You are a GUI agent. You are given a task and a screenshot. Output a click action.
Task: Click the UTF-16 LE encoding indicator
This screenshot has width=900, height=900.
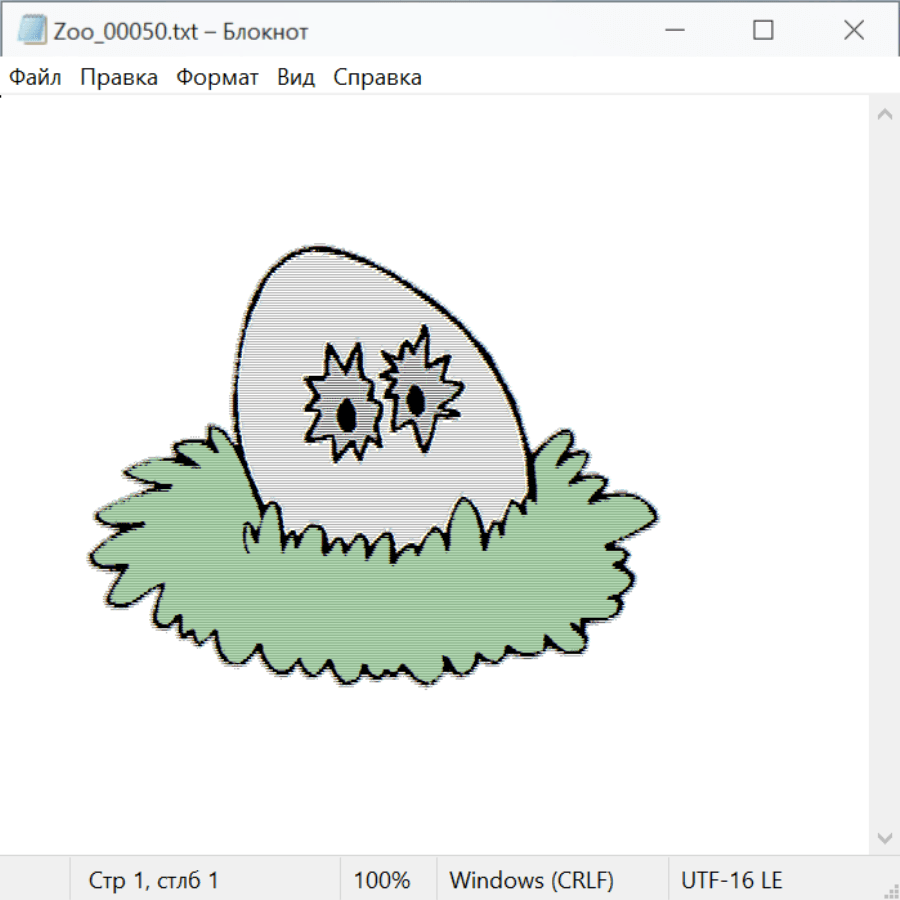pos(732,881)
